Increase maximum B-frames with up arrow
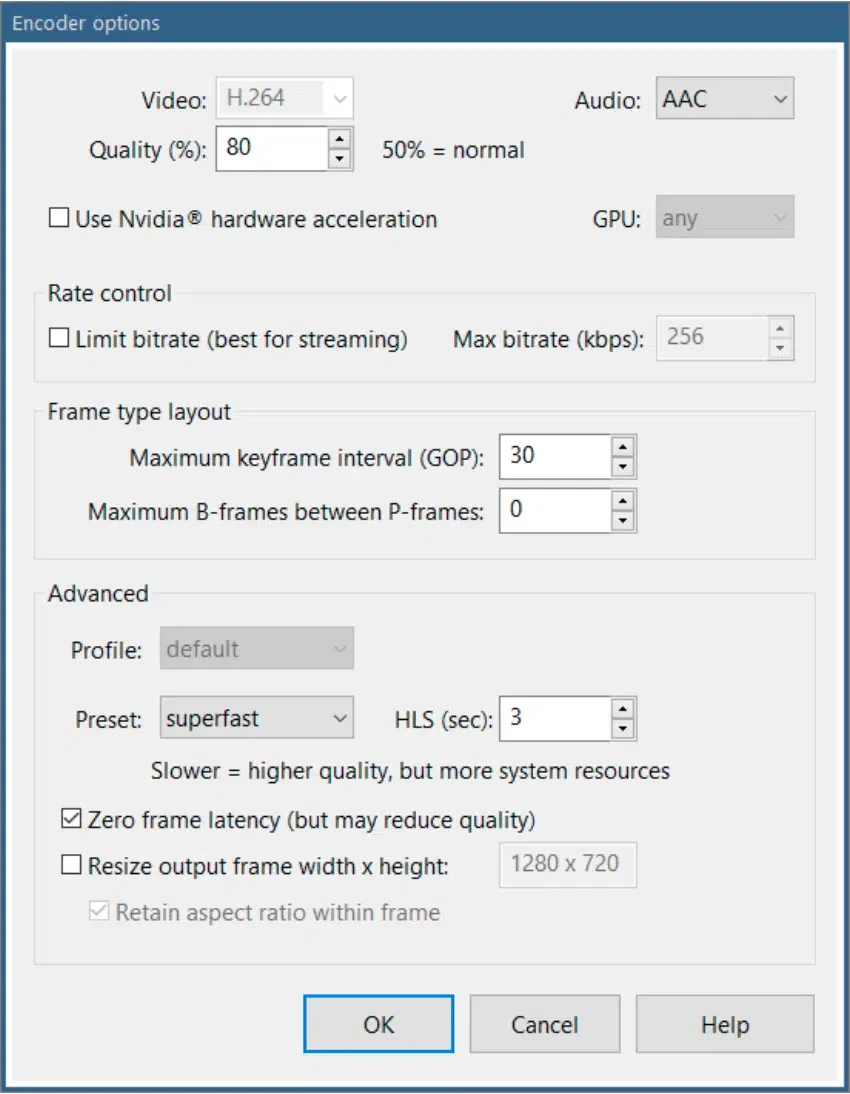Viewport: 850px width, 1094px height. [623, 500]
